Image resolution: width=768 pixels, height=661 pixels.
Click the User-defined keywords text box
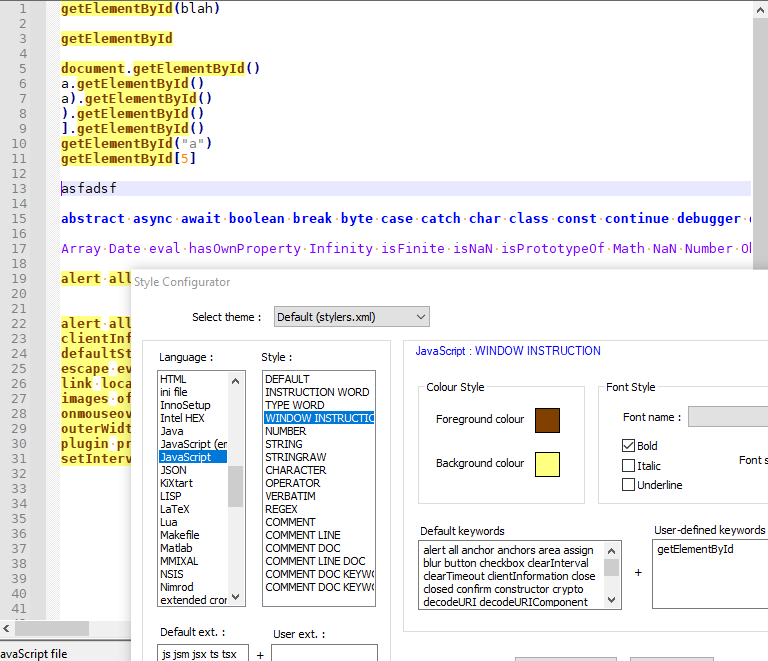[710, 574]
